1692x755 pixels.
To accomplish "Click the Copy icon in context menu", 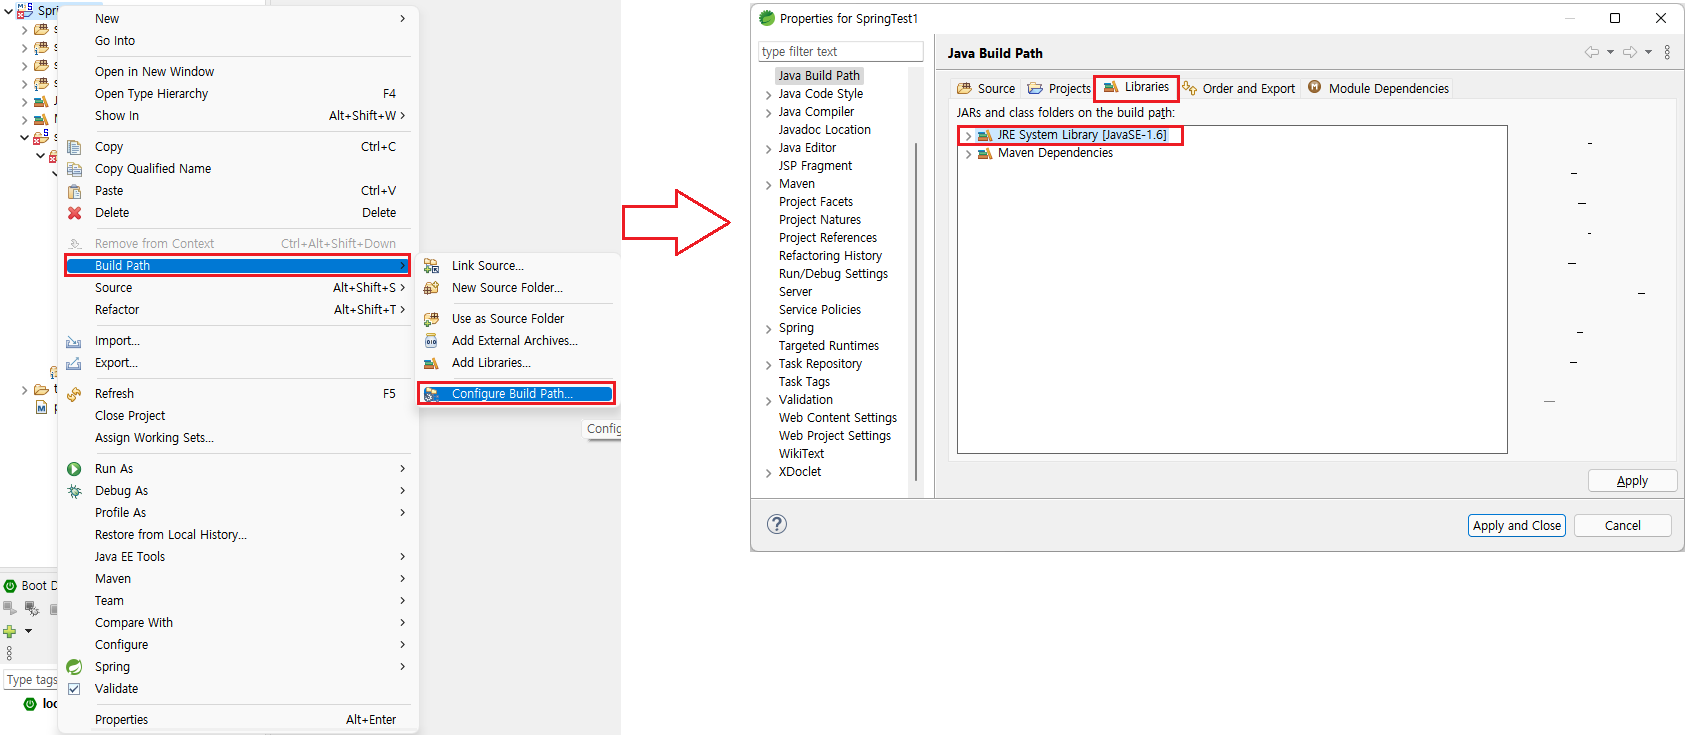I will point(74,147).
